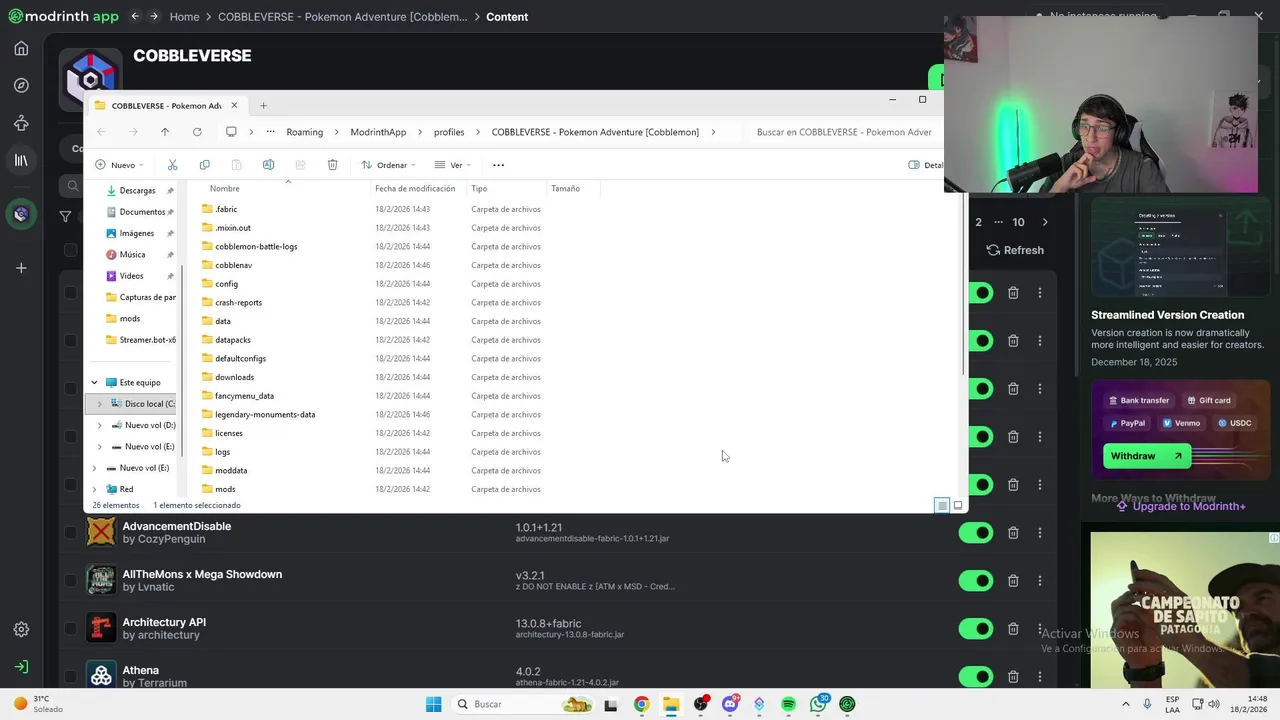Click the plus icon to create instance
The height and width of the screenshot is (720, 1280).
pyautogui.click(x=21, y=267)
